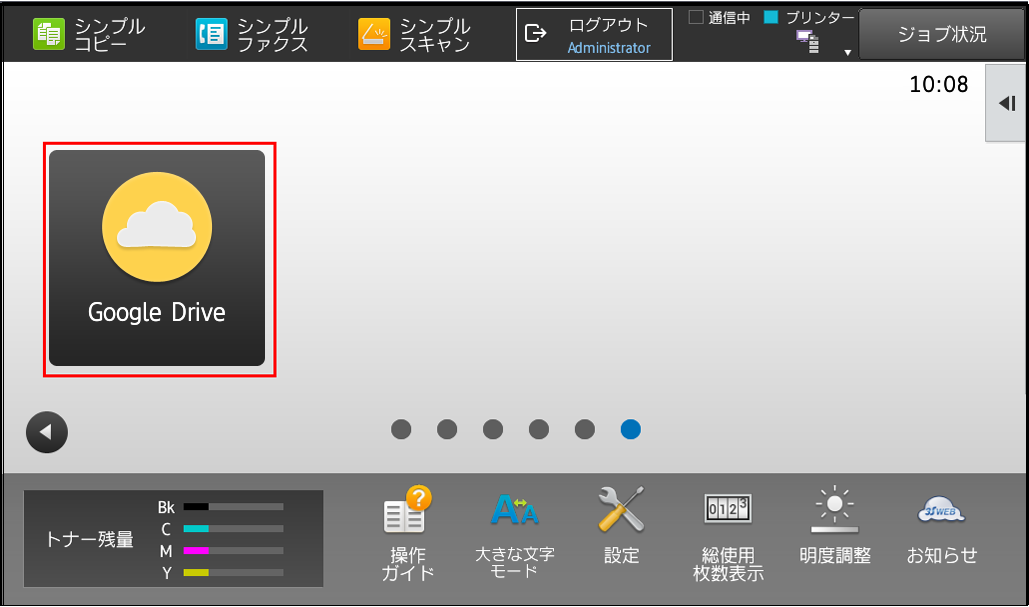This screenshot has width=1029, height=607.
Task: Log out of Administrator account
Action: pyautogui.click(x=594, y=35)
